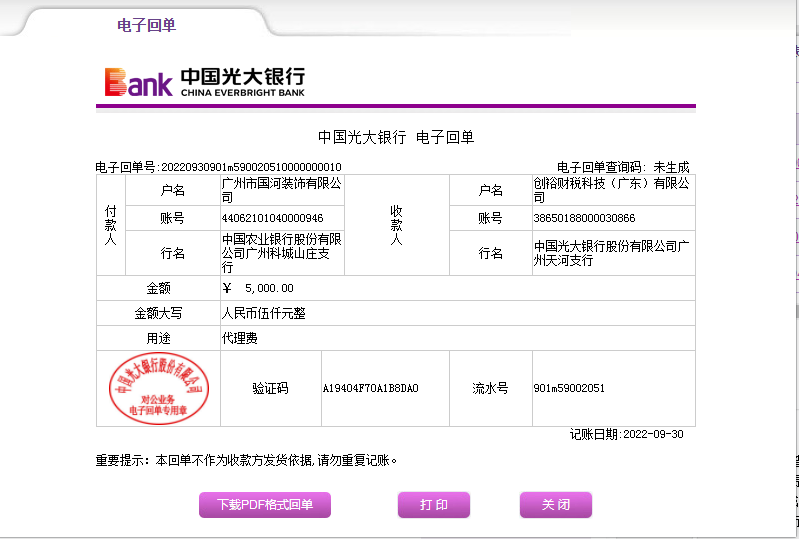Click the purpose value 代理费
Screen dimensions: 799x539
click(x=239, y=338)
